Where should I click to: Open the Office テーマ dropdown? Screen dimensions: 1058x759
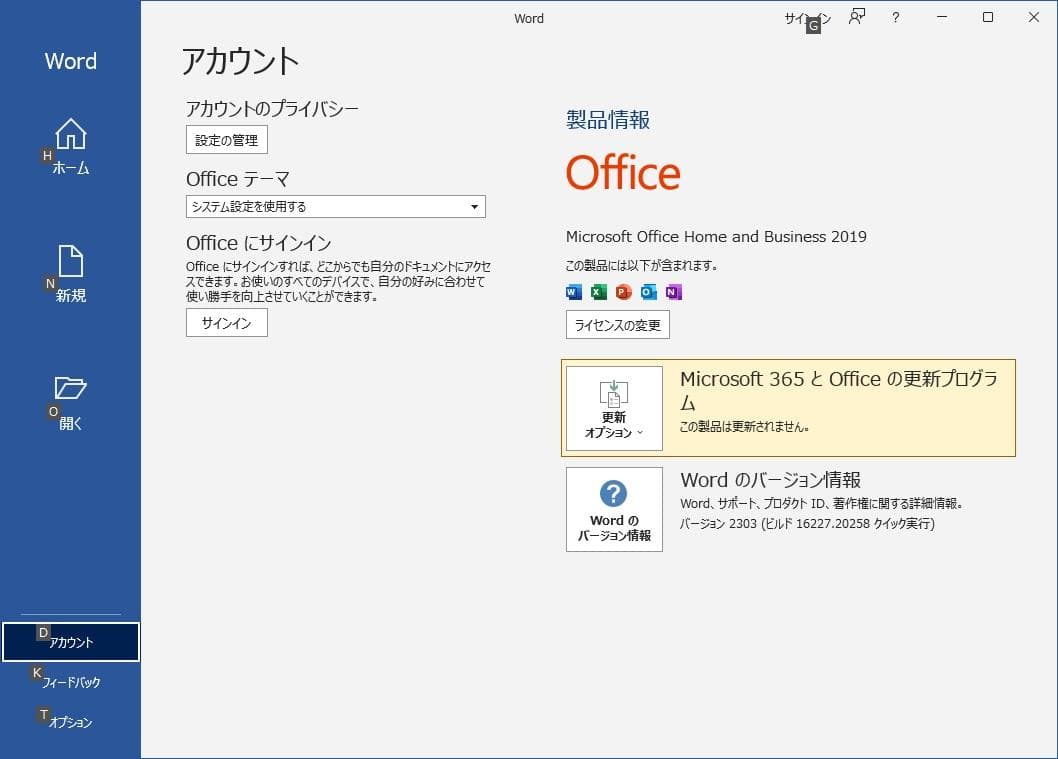(x=335, y=206)
